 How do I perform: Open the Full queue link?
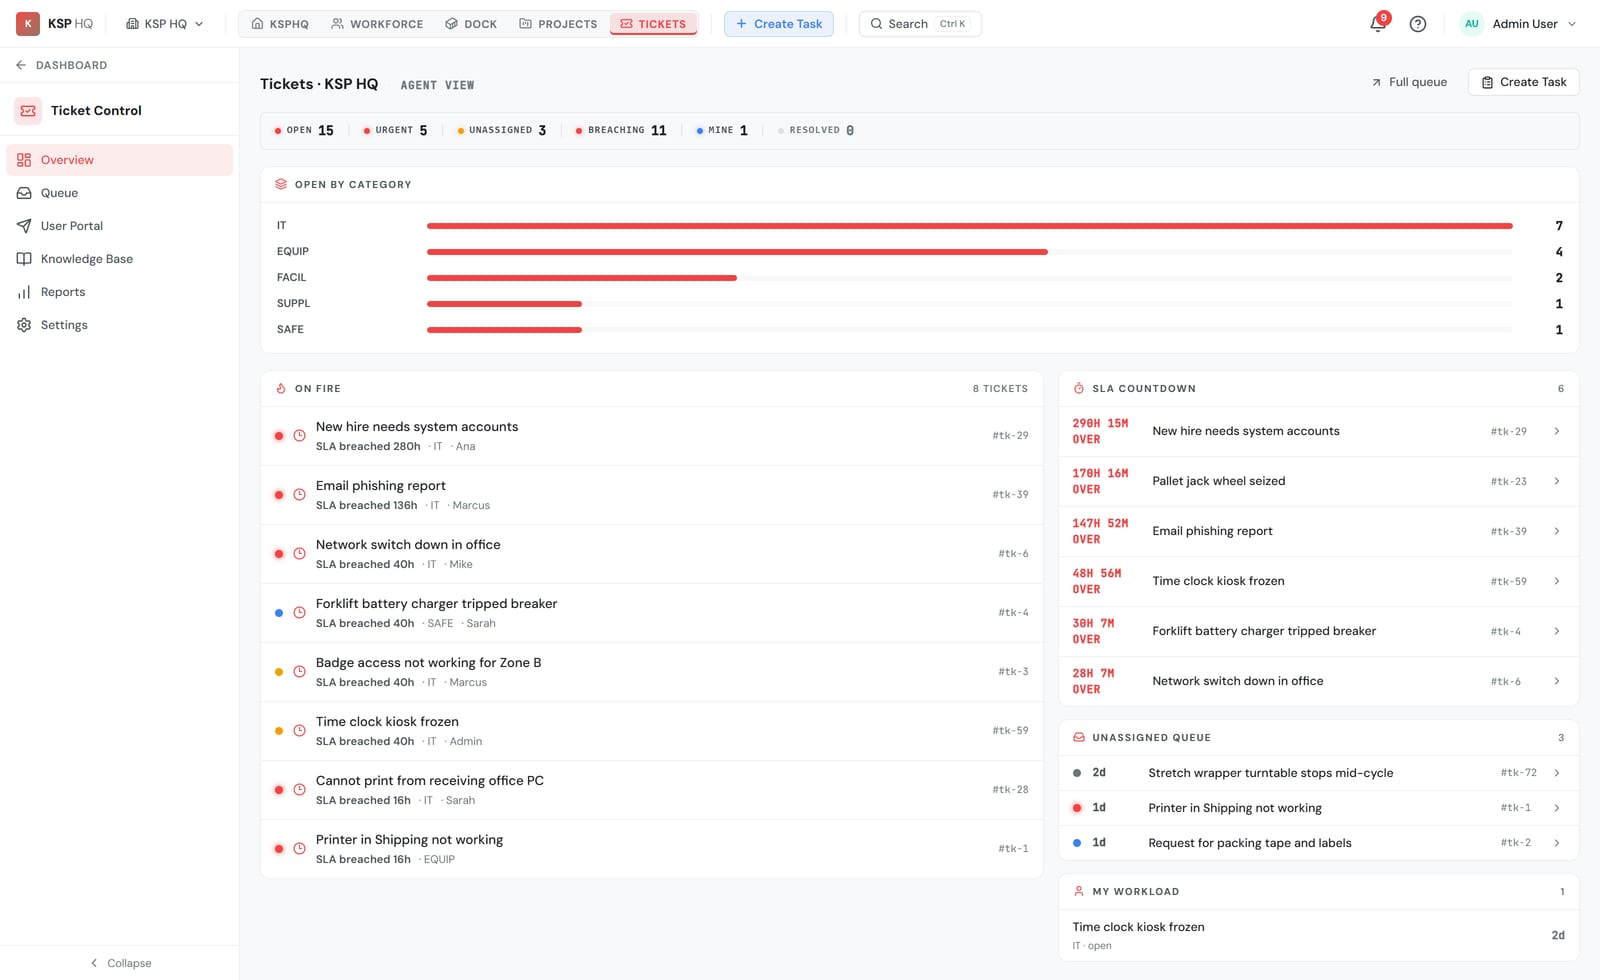pos(1409,82)
